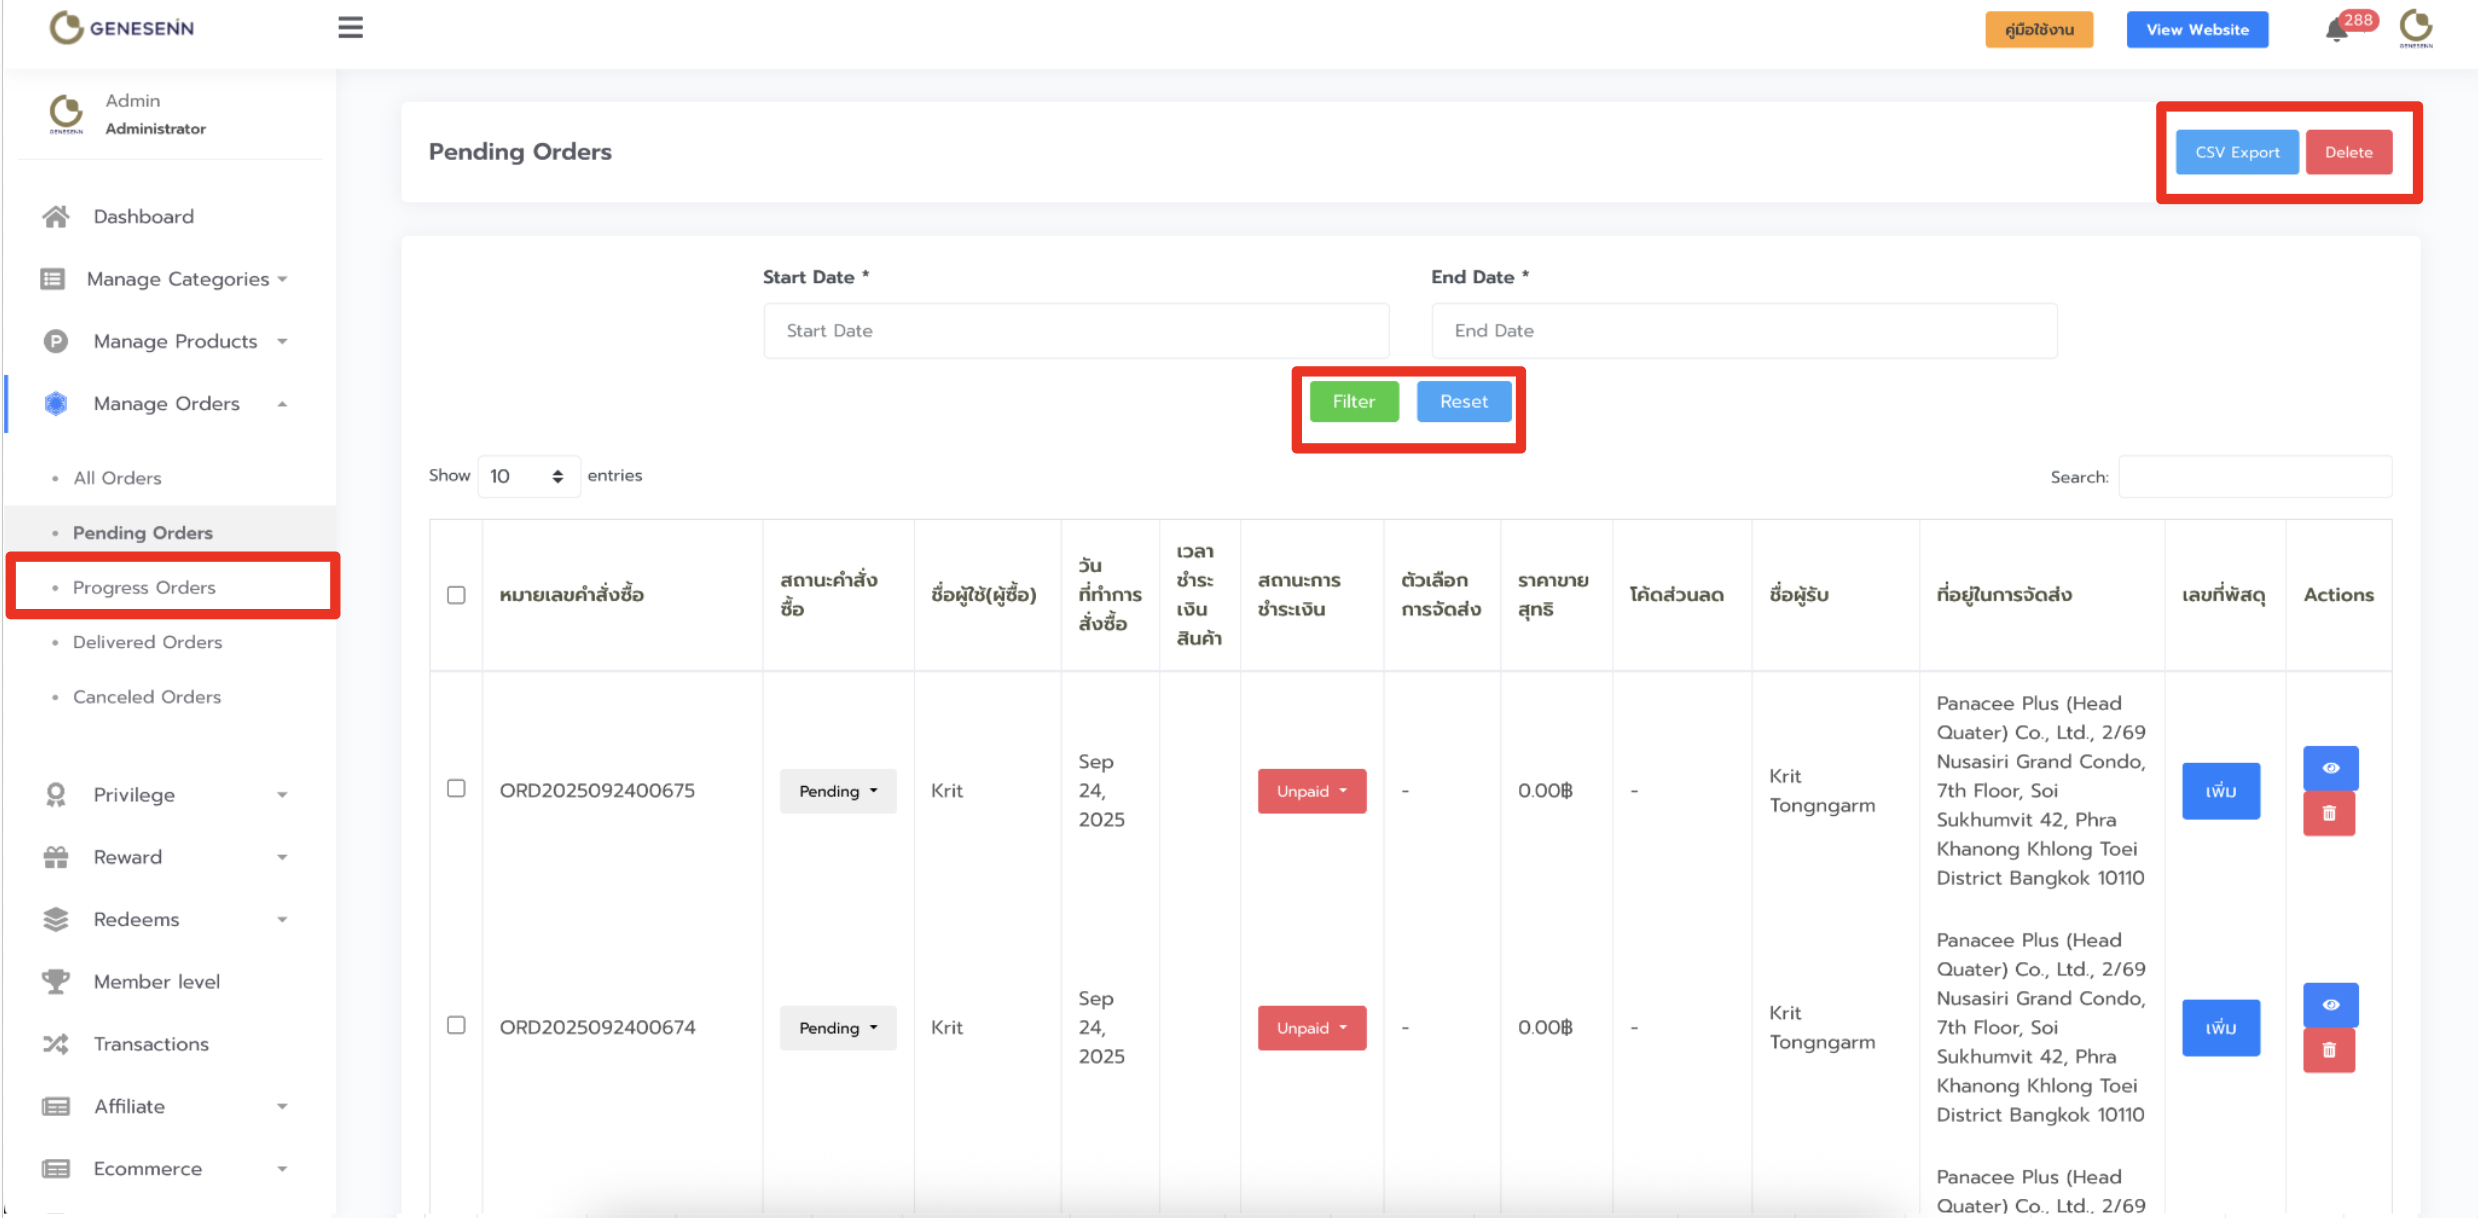Click the hamburger menu icon

click(350, 28)
